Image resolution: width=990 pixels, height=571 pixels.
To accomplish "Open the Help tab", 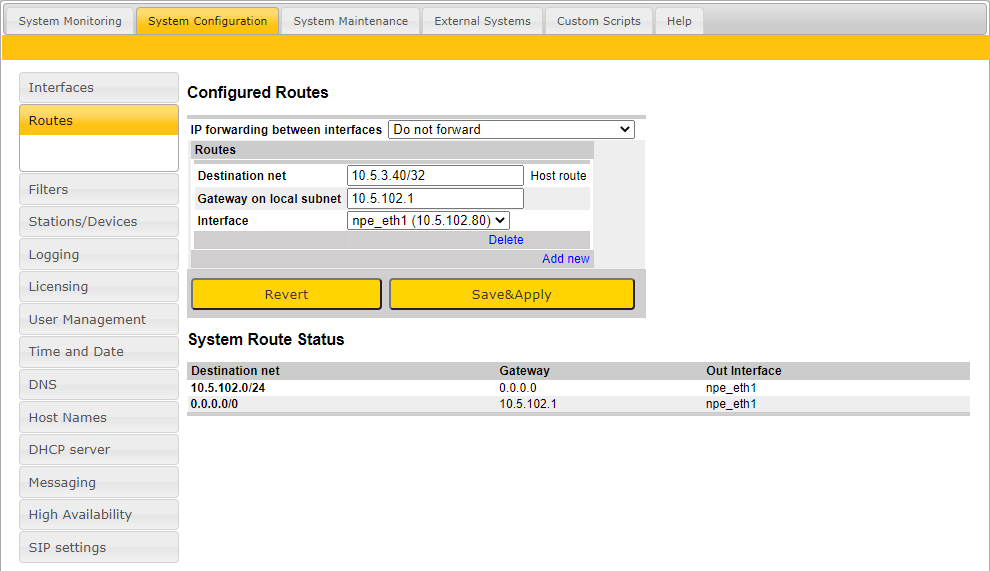I will [x=679, y=21].
